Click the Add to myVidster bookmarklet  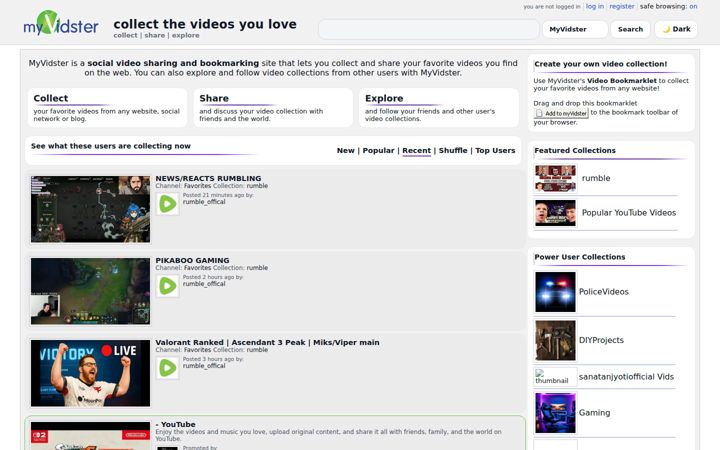click(561, 113)
